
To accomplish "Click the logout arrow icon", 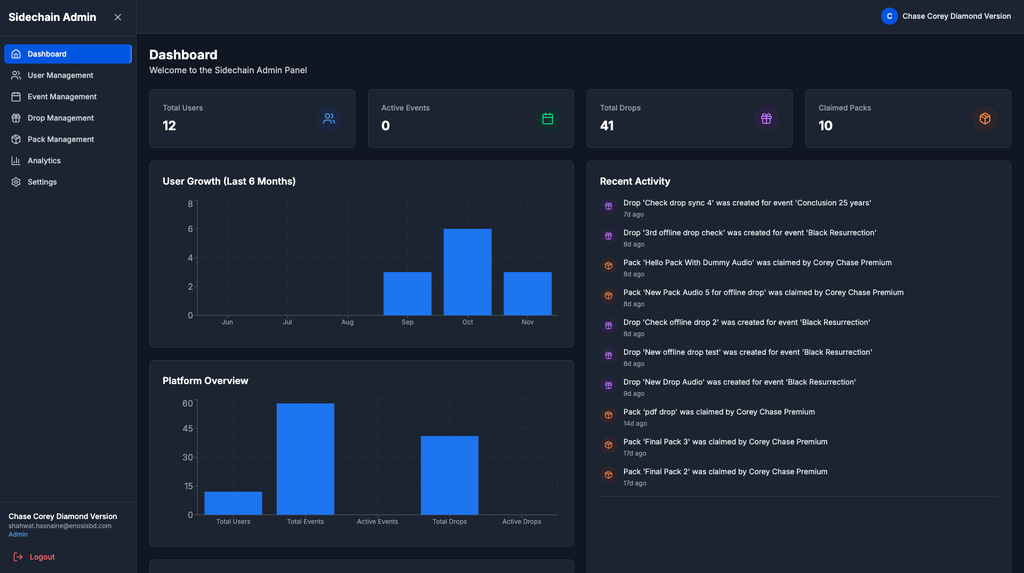I will point(18,557).
